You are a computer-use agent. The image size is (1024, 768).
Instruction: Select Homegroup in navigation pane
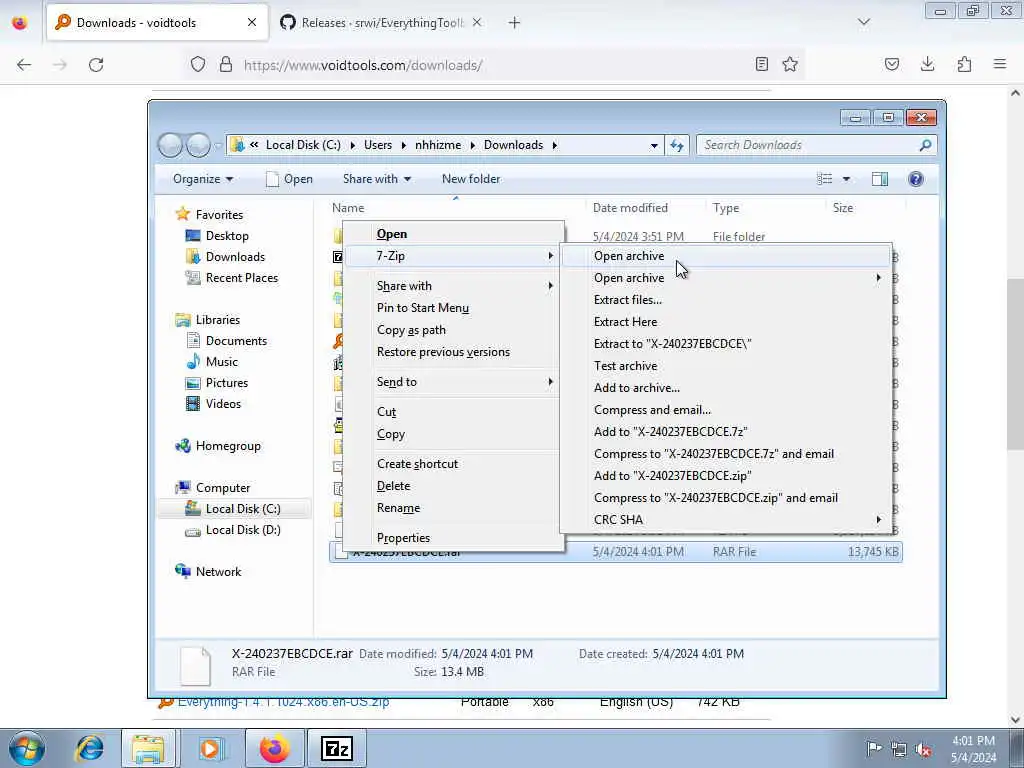pos(228,446)
